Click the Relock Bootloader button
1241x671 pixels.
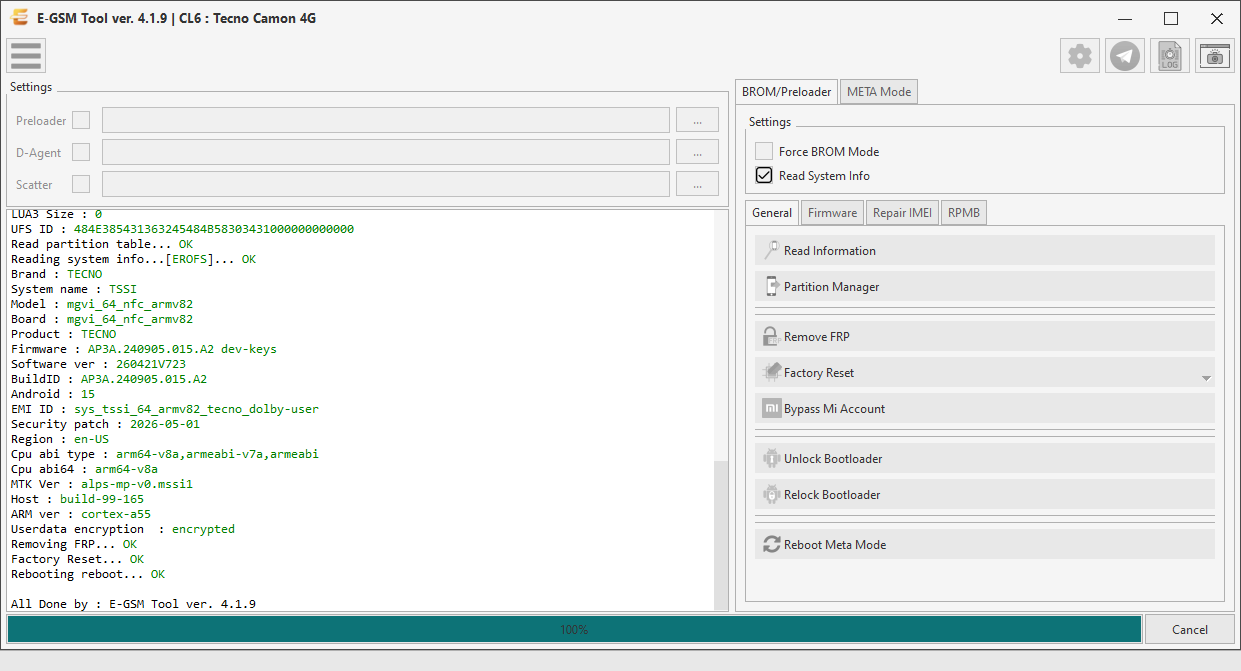[x=985, y=494]
